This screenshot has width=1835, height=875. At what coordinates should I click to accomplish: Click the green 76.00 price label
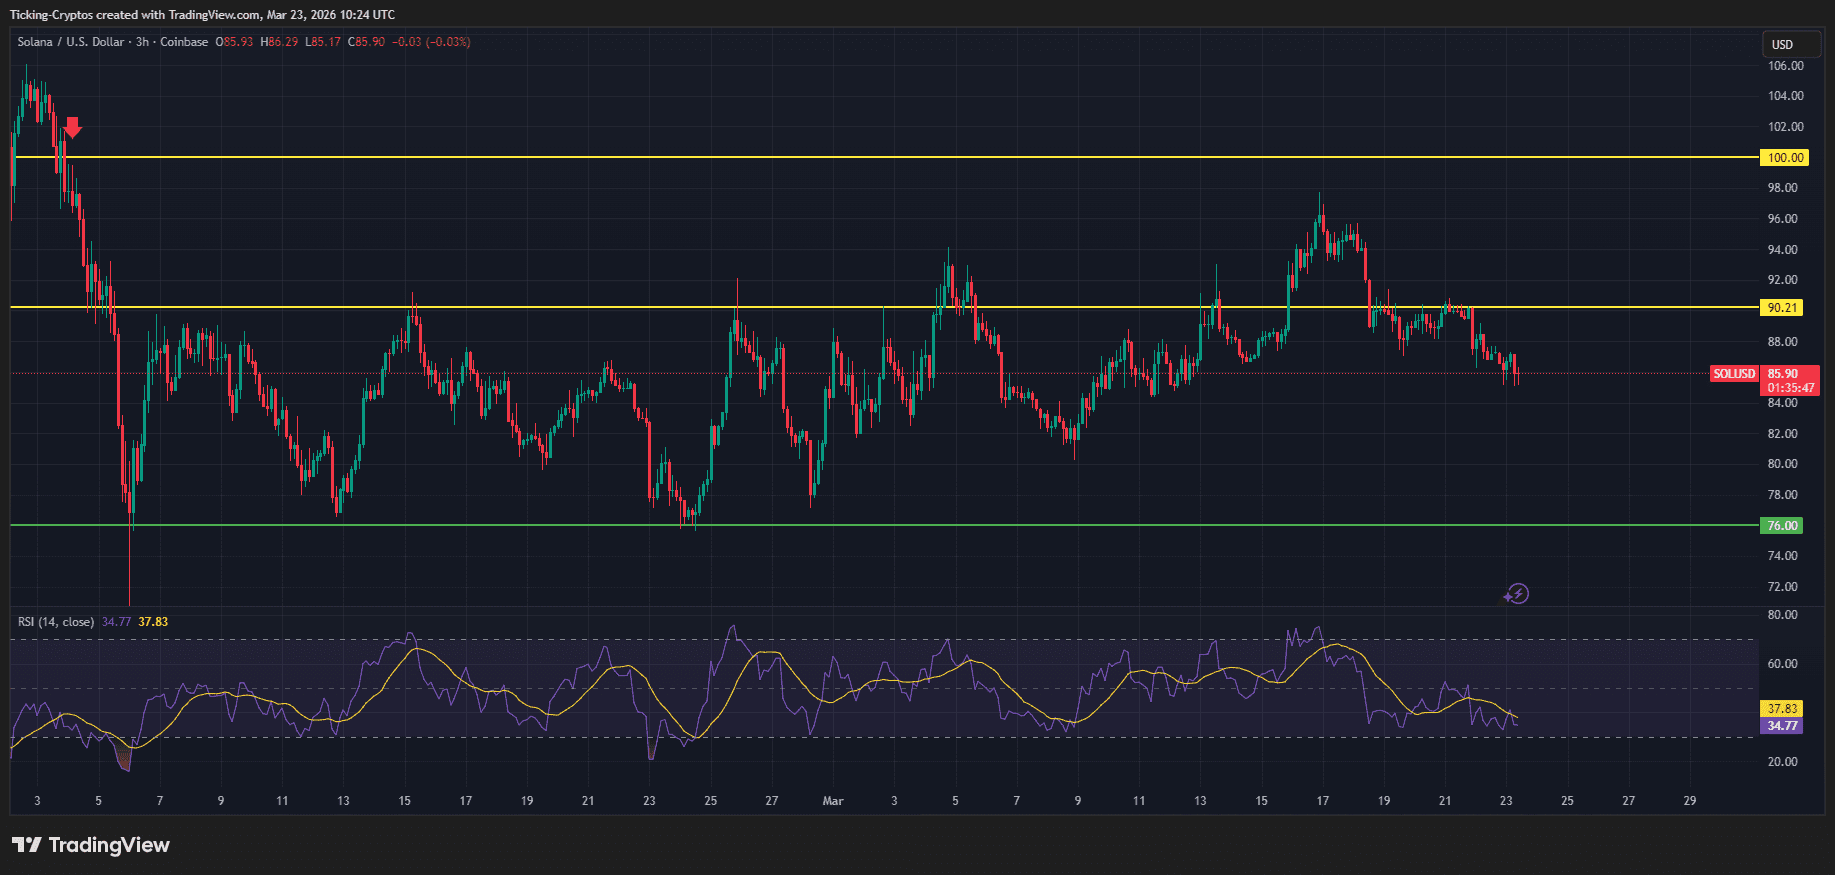[x=1782, y=525]
